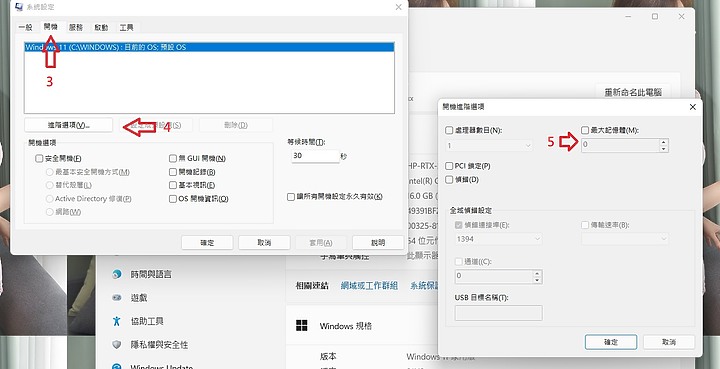Open the 網域或工作群組 link
The width and height of the screenshot is (720, 369).
(x=369, y=285)
